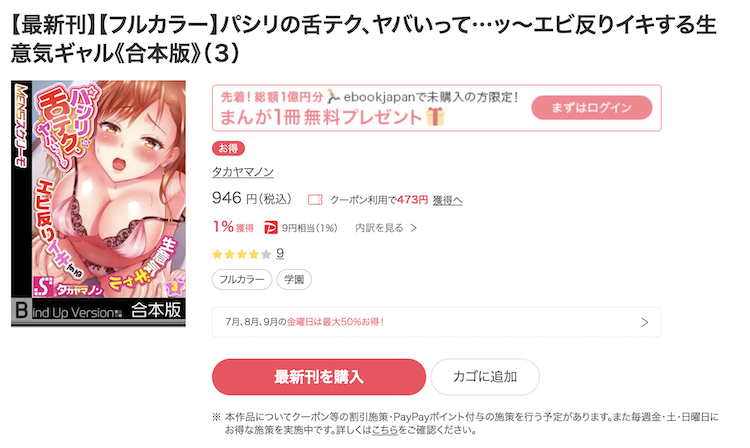Click chevron arrow on Friday 50% promo bar
This screenshot has width=750, height=448.
click(644, 322)
